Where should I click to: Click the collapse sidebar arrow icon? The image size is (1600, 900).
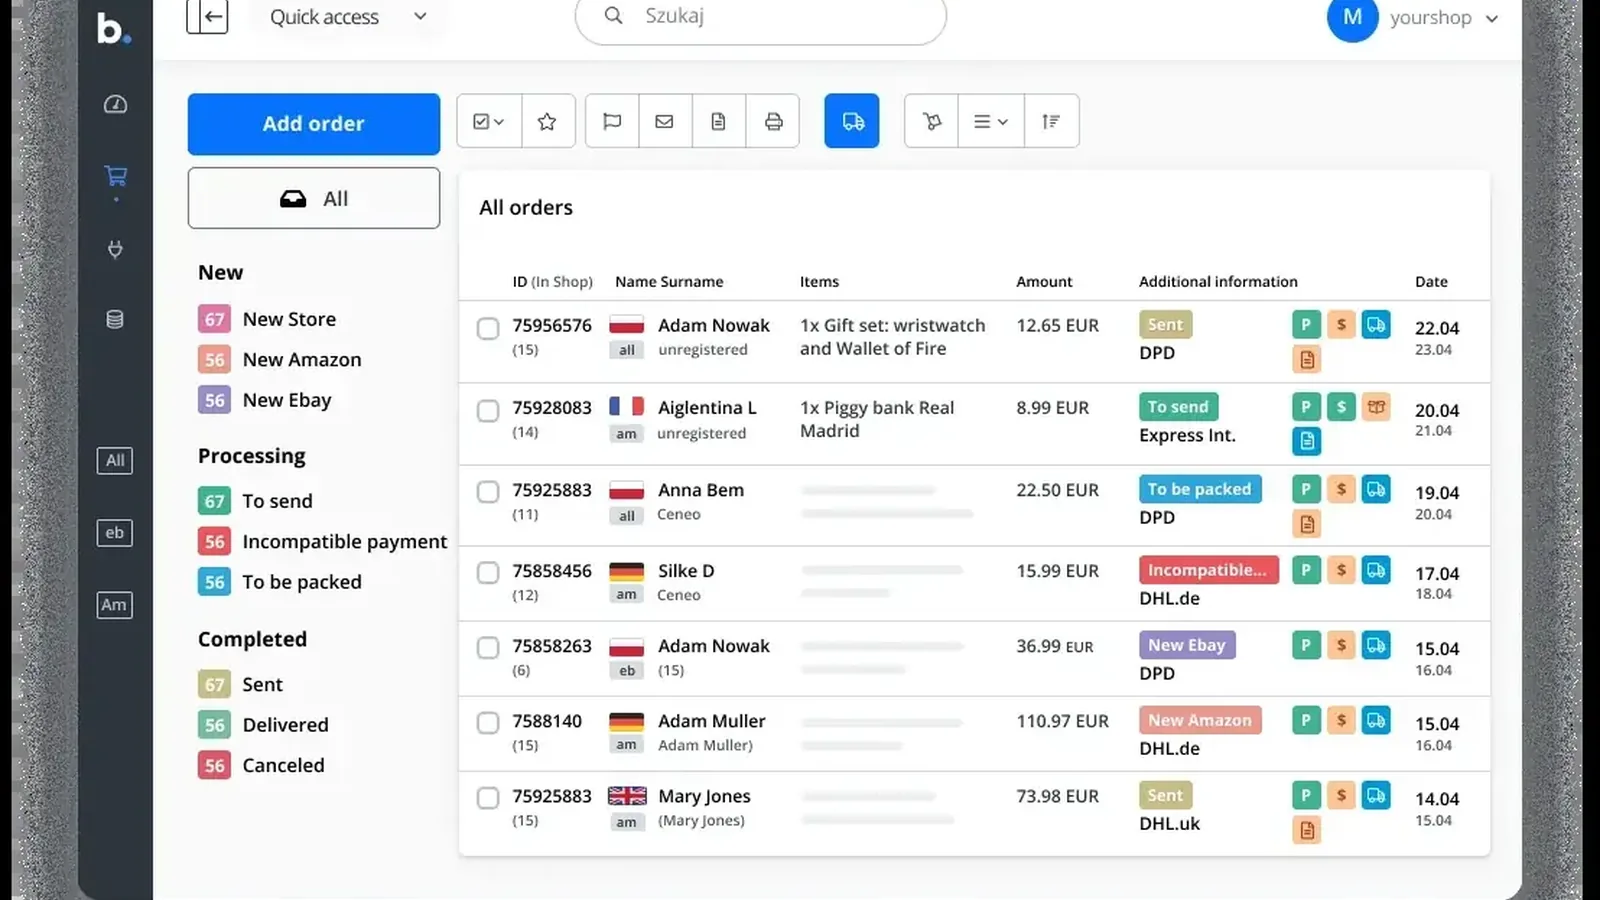207,17
